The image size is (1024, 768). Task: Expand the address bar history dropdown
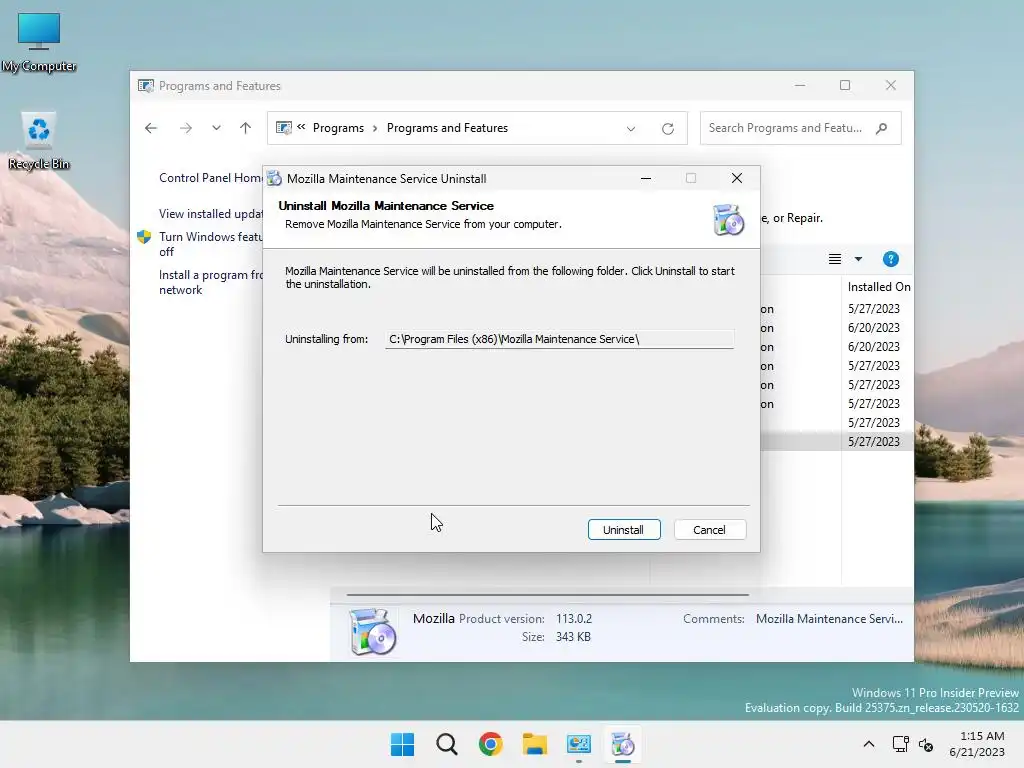pyautogui.click(x=631, y=129)
